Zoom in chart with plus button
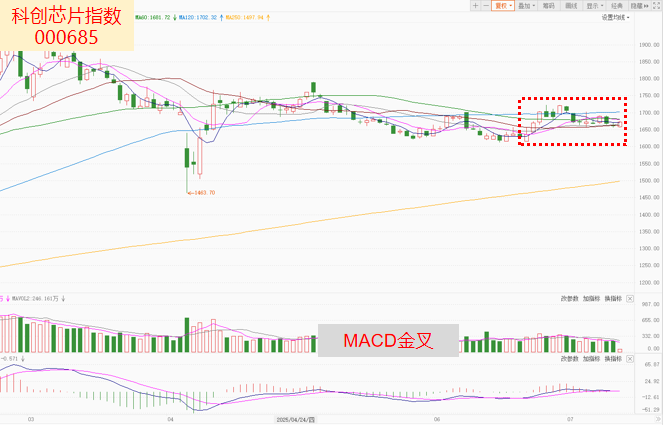This screenshot has width=664, height=427. click(476, 6)
